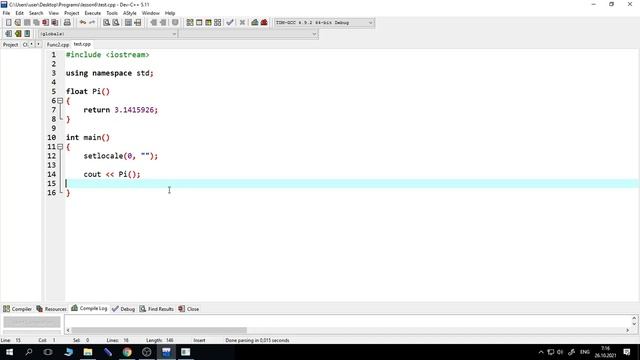The width and height of the screenshot is (640, 360).
Task: Click the red Delete profiling info icon
Action: pyautogui.click(x=264, y=23)
